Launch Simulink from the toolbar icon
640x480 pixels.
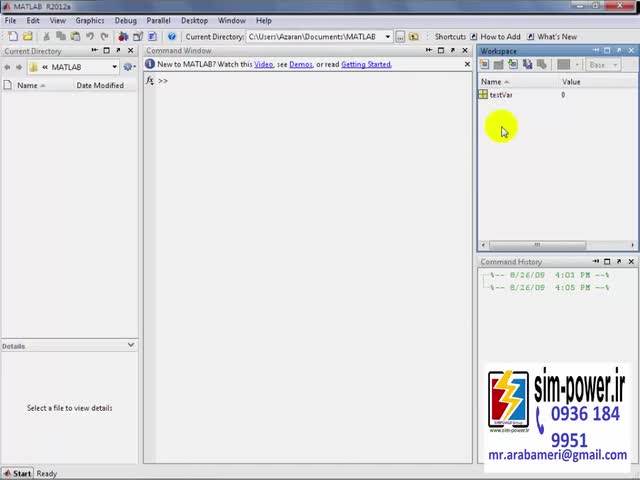coord(123,36)
